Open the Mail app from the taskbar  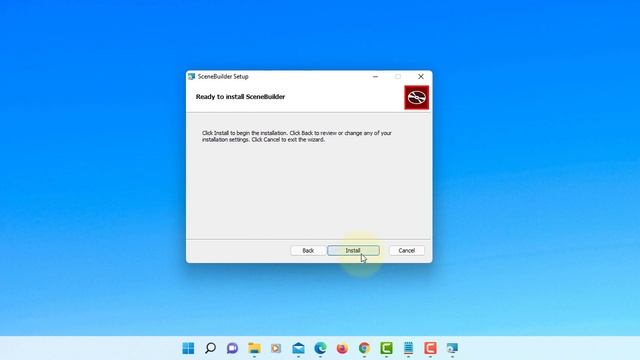point(298,348)
